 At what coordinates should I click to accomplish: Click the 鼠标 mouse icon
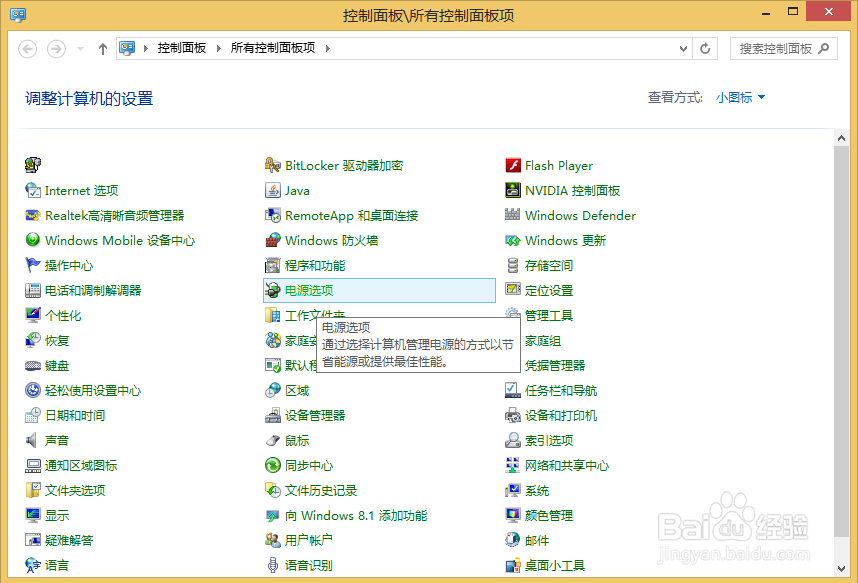coord(273,440)
